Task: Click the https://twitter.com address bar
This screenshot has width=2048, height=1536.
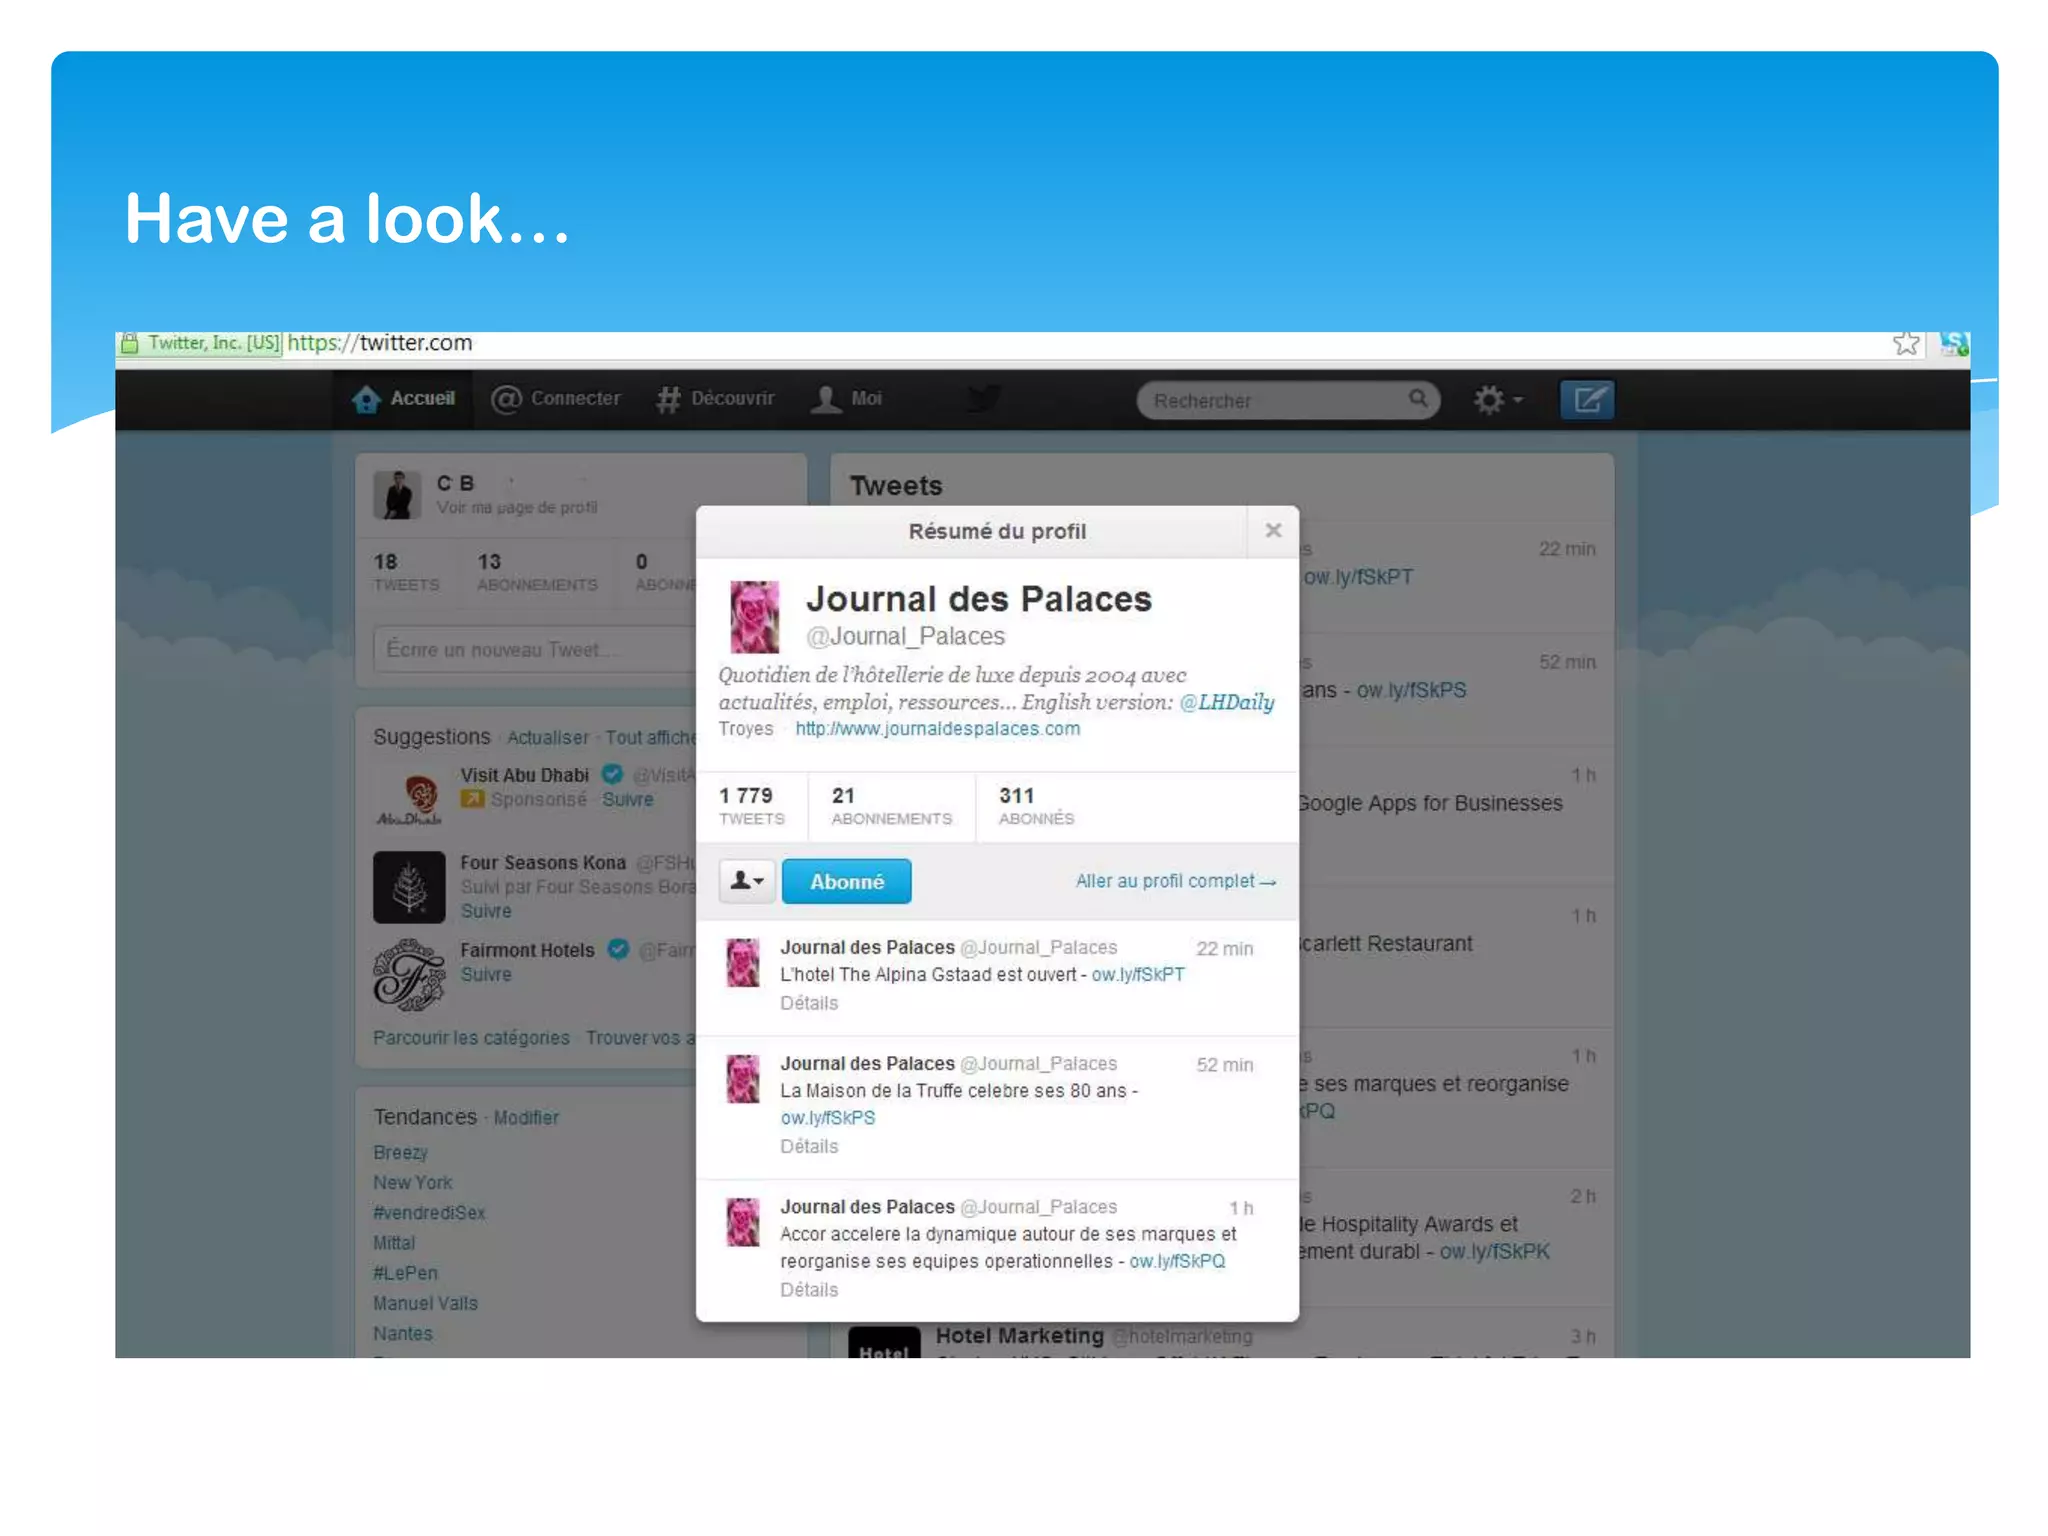Action: (380, 343)
